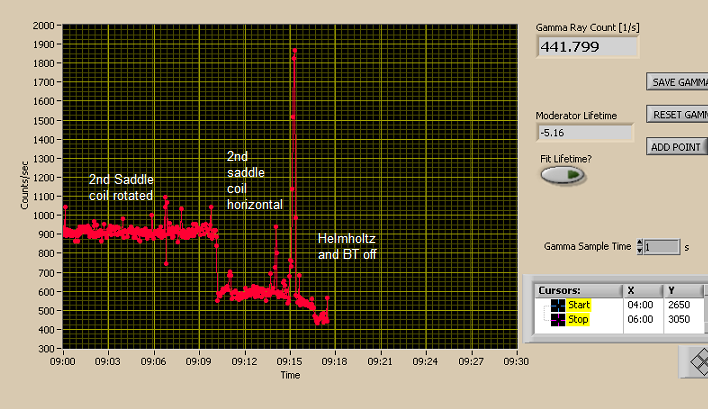Viewport: 708px width, 409px height.
Task: Select the Stop cursor row label
Action: pos(578,320)
